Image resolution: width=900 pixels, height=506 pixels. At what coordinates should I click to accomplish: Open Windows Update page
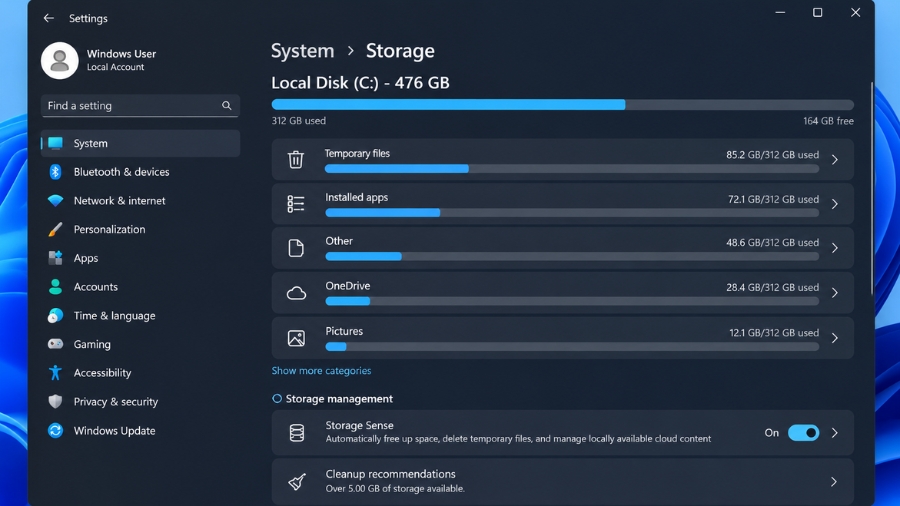coord(140,430)
